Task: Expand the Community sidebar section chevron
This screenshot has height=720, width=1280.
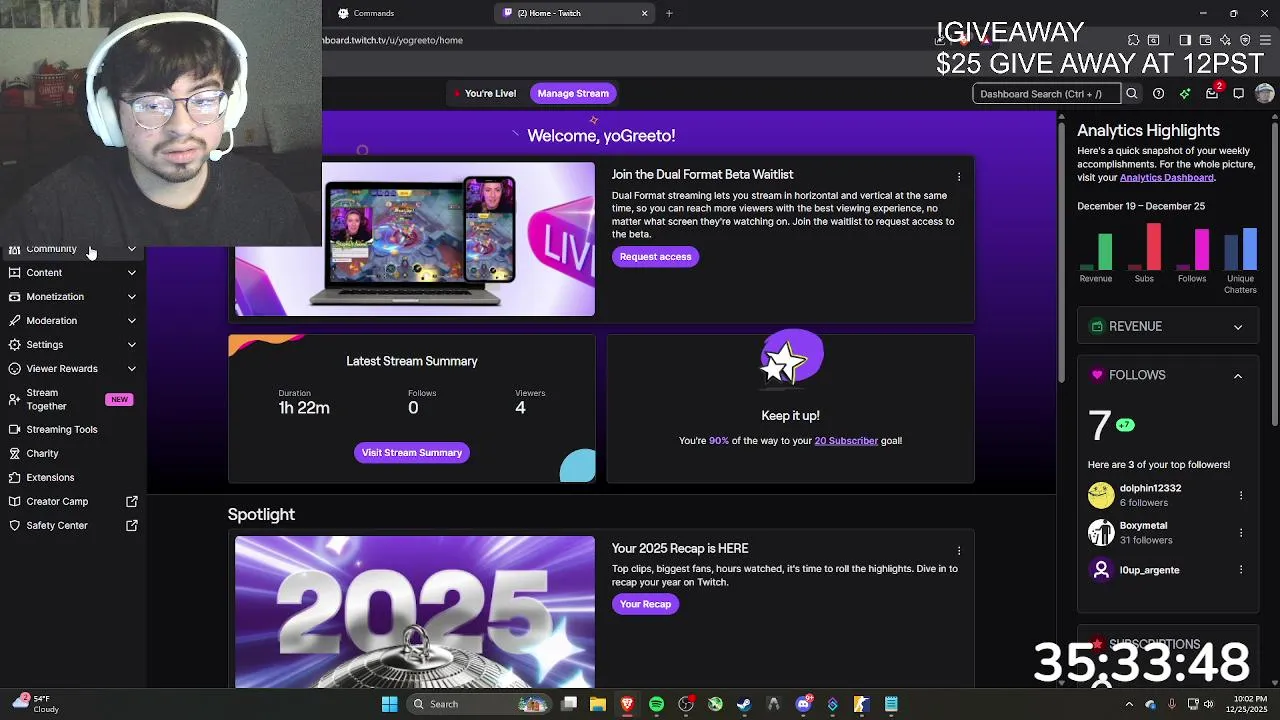Action: (132, 249)
